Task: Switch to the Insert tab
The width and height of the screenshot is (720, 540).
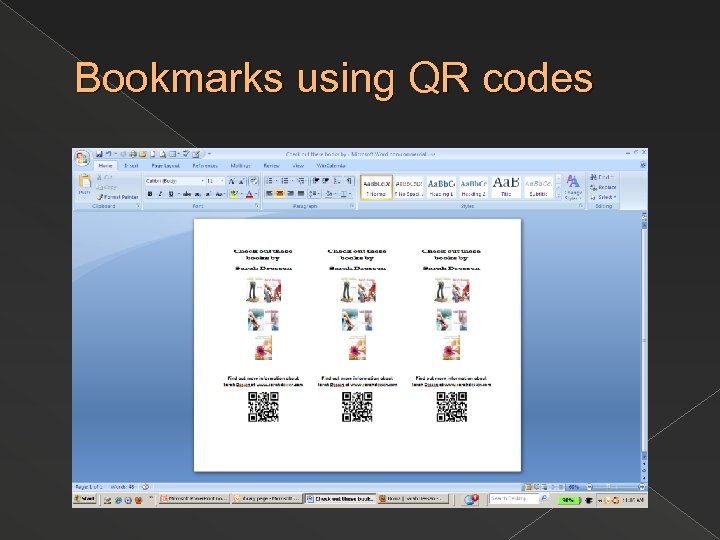Action: tap(131, 166)
